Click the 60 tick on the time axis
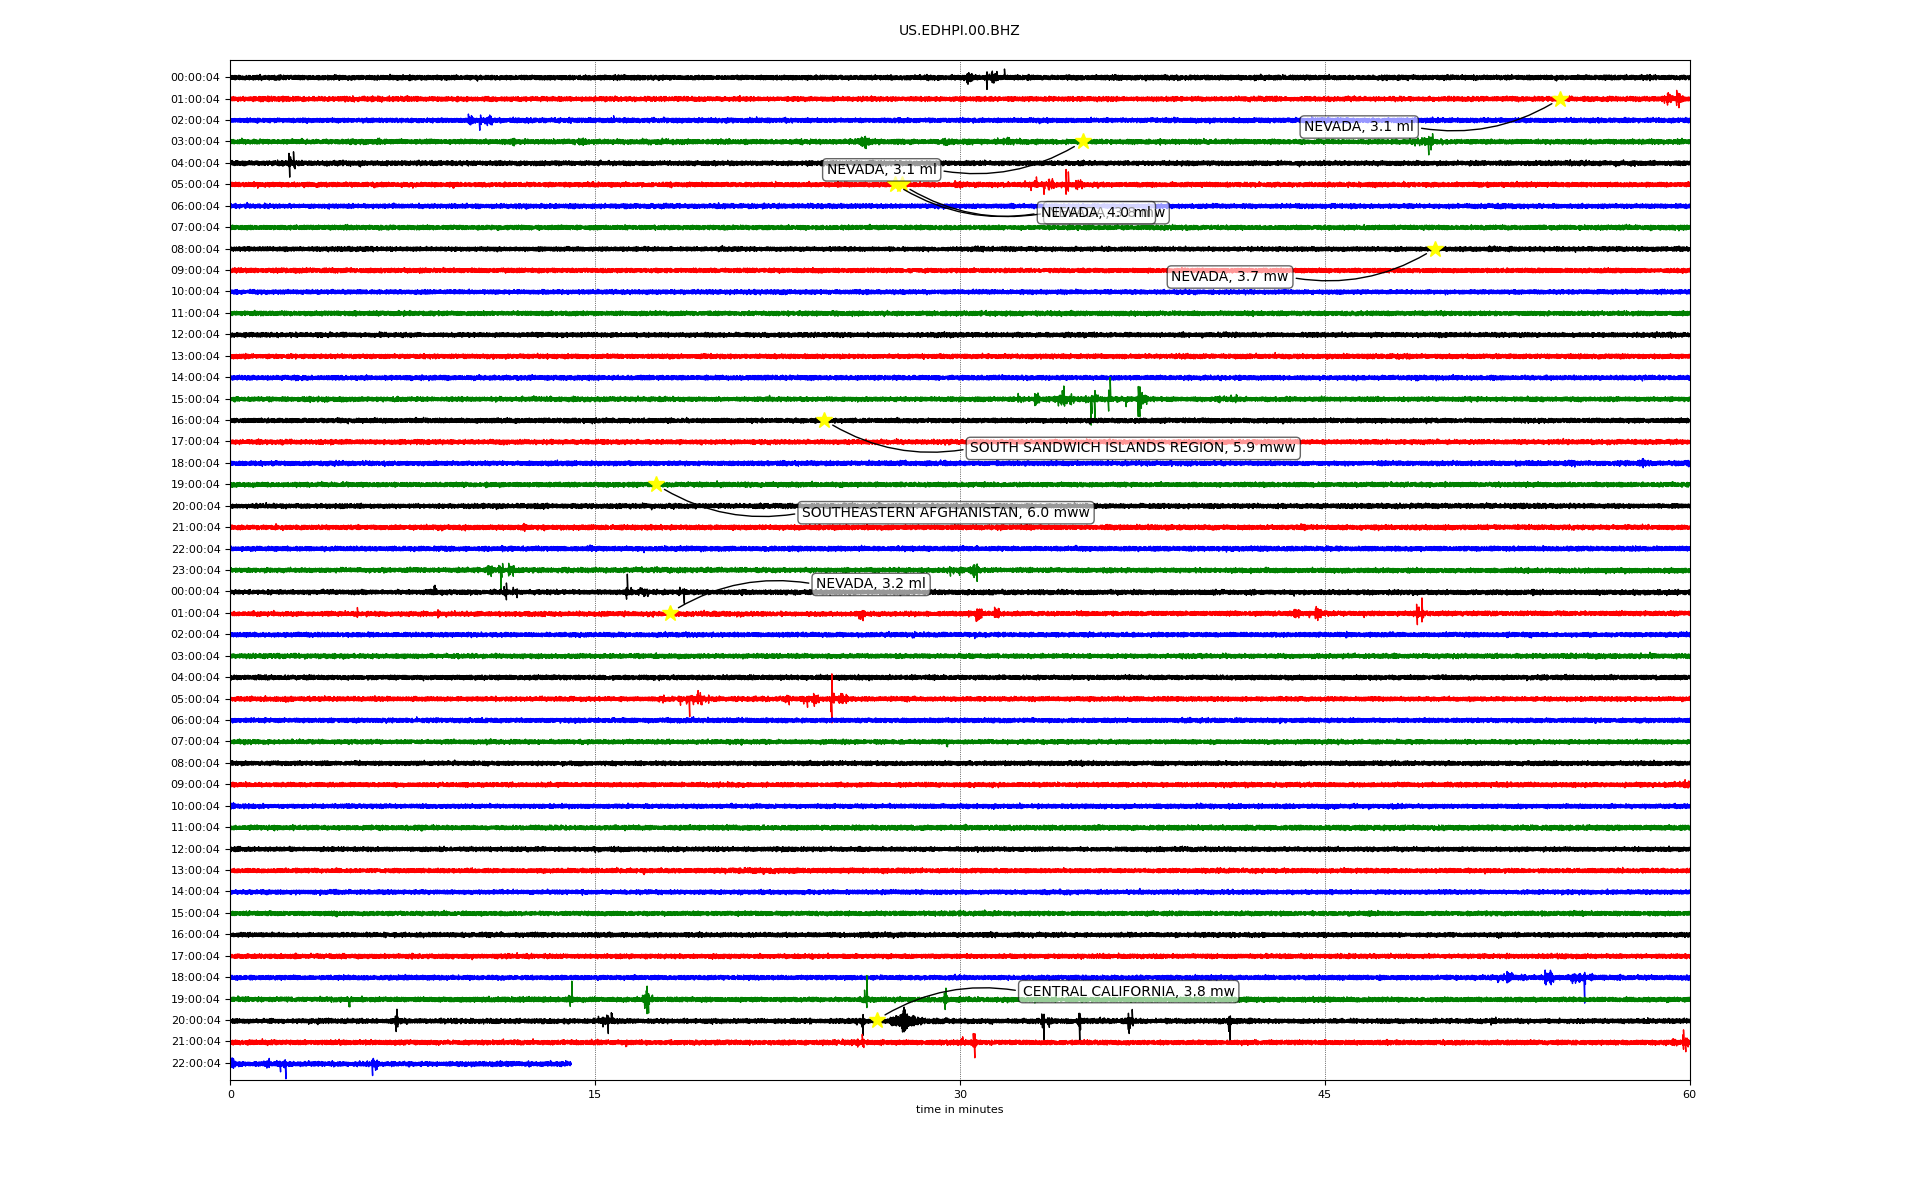This screenshot has height=1200, width=1920. point(1689,1094)
